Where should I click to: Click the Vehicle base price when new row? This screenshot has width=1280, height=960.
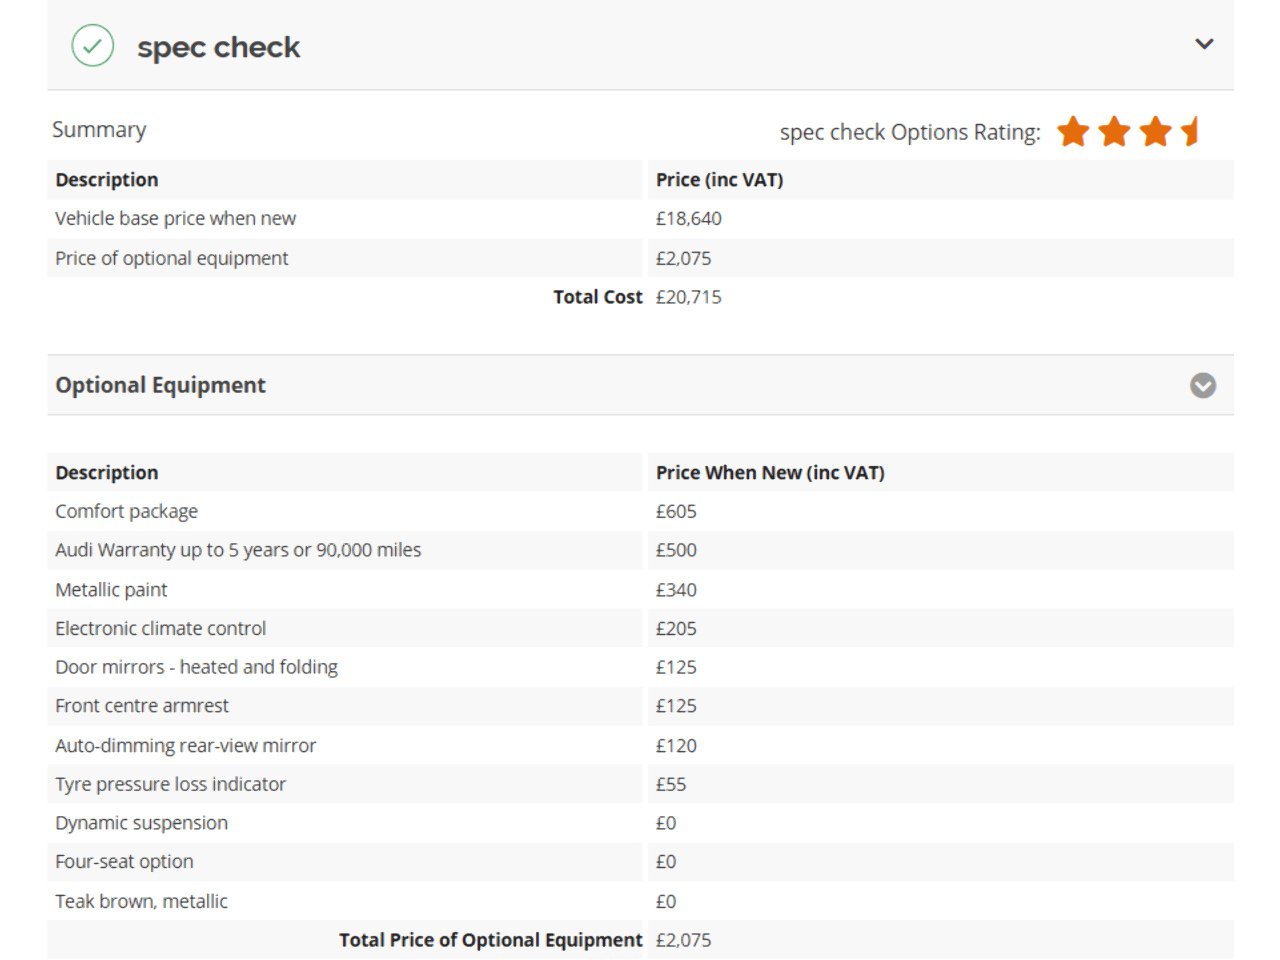coord(175,219)
